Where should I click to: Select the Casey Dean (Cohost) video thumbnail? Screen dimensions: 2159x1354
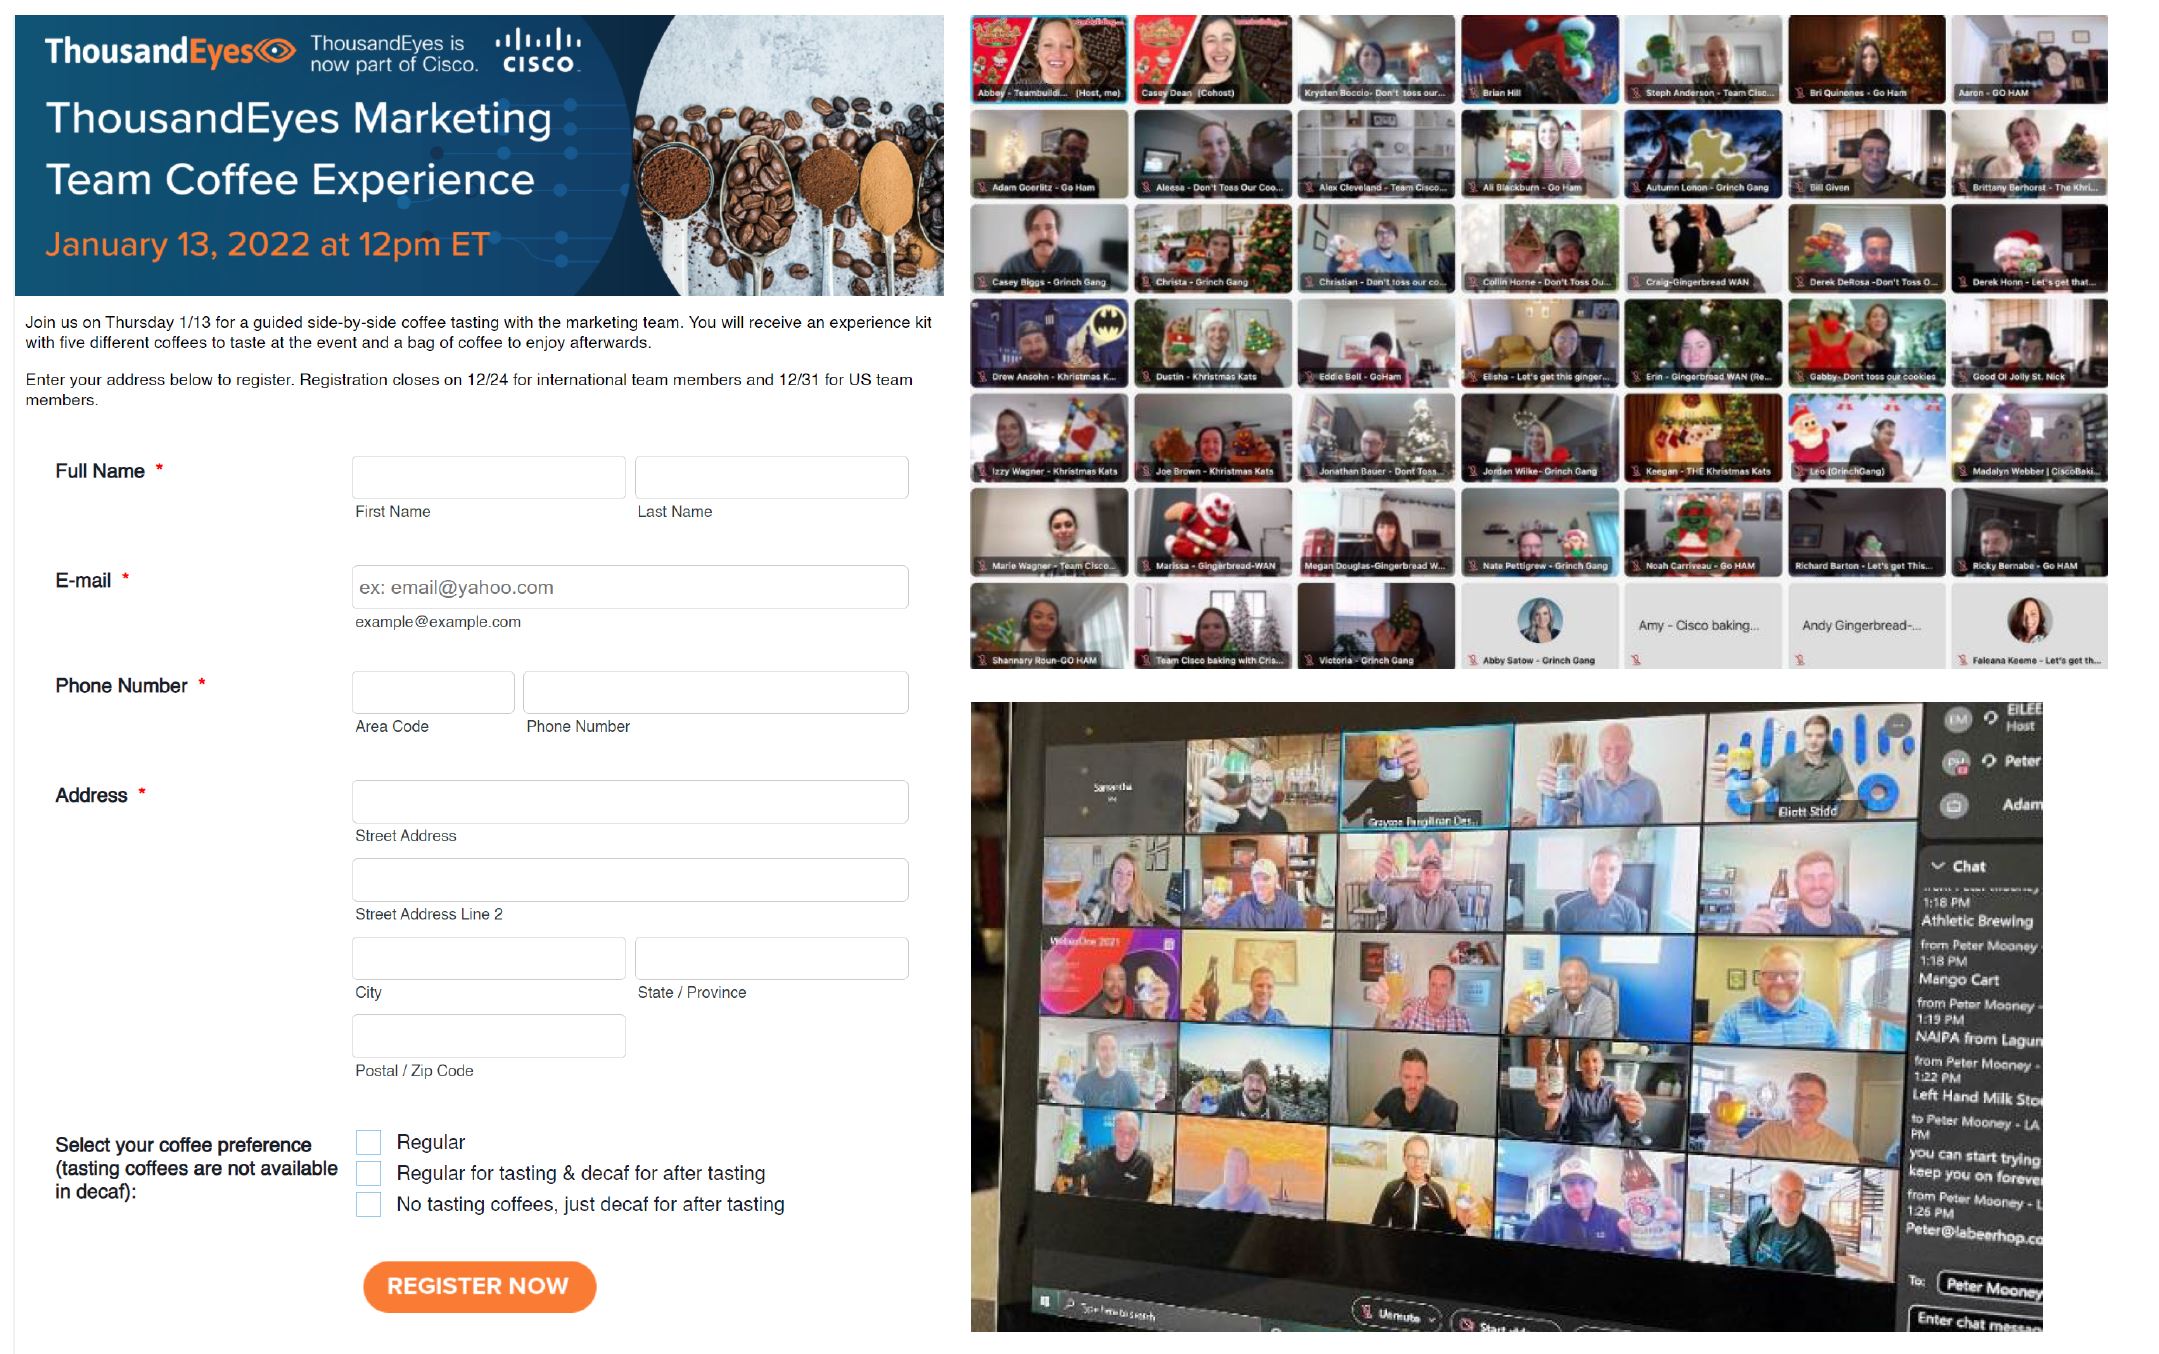1212,58
